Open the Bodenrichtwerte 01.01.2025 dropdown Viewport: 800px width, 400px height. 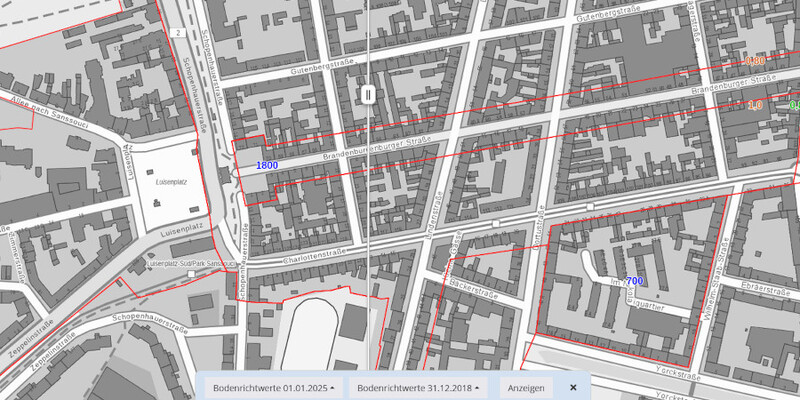click(x=274, y=388)
